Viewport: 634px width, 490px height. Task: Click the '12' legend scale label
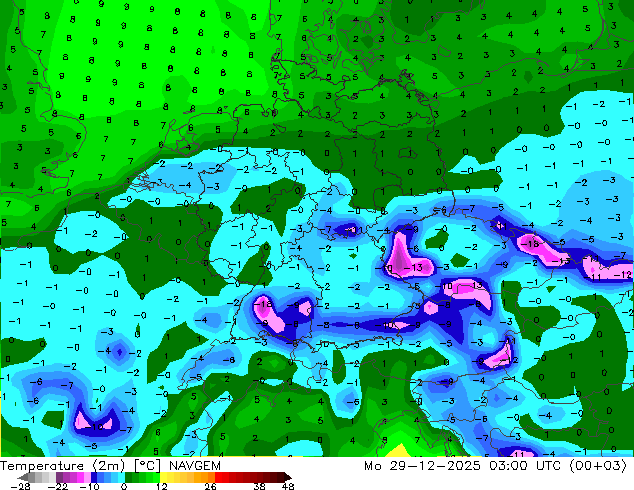coord(162,486)
